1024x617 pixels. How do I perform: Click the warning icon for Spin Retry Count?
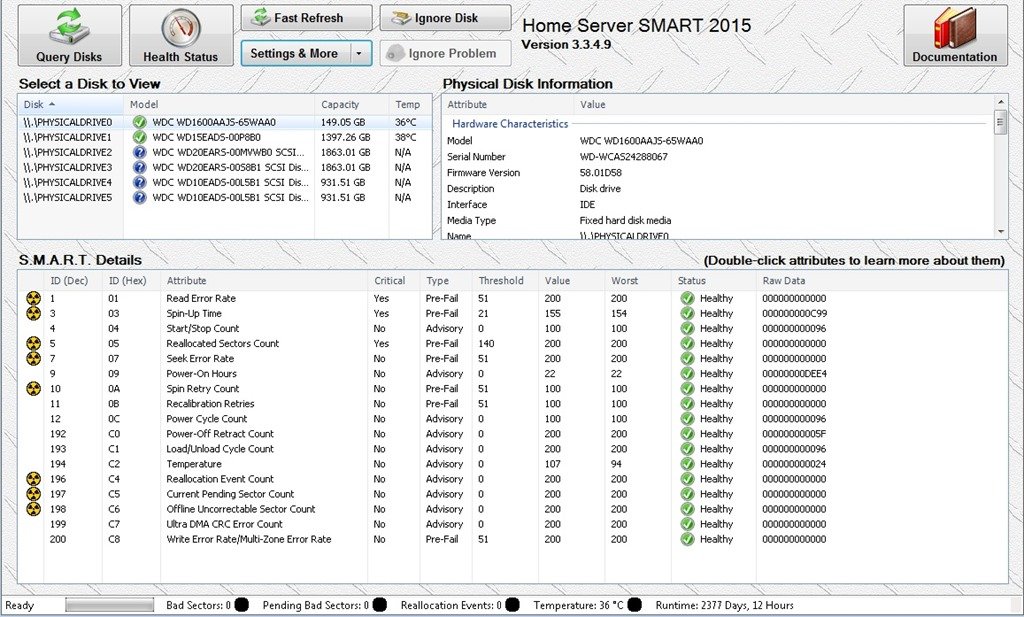33,388
